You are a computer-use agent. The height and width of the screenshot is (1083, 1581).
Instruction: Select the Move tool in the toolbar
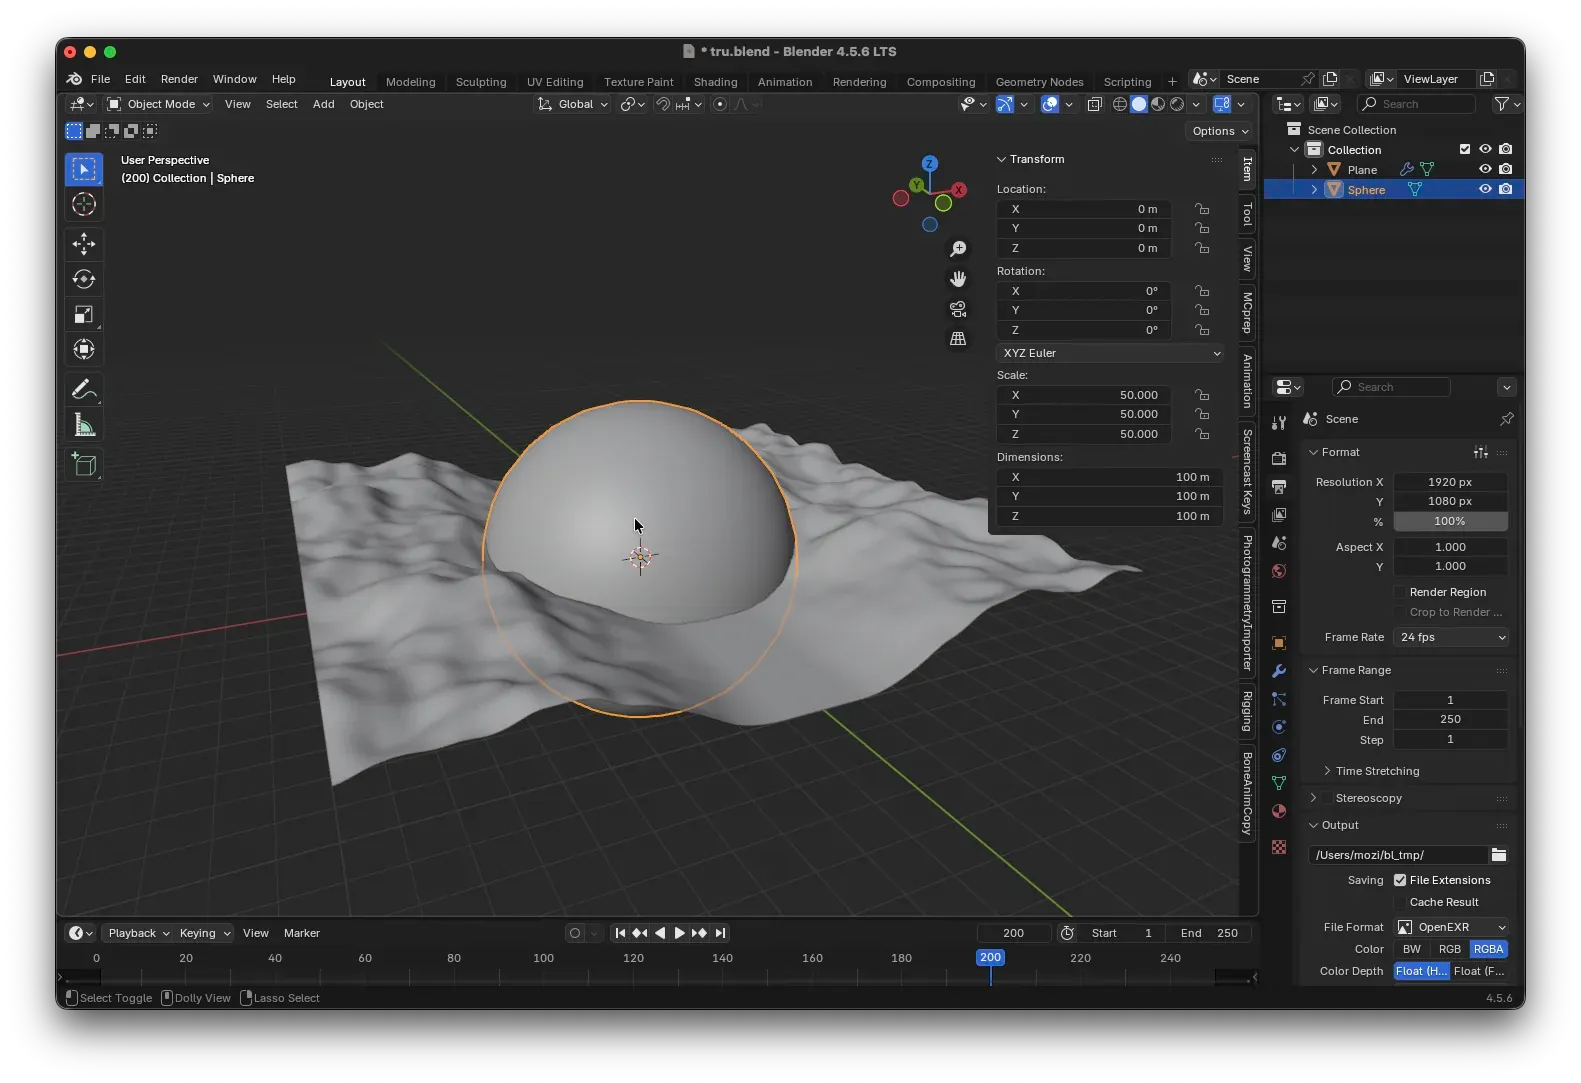pos(84,243)
